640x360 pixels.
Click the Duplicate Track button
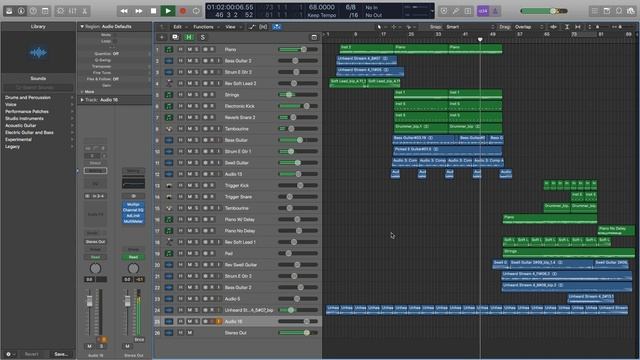click(175, 37)
